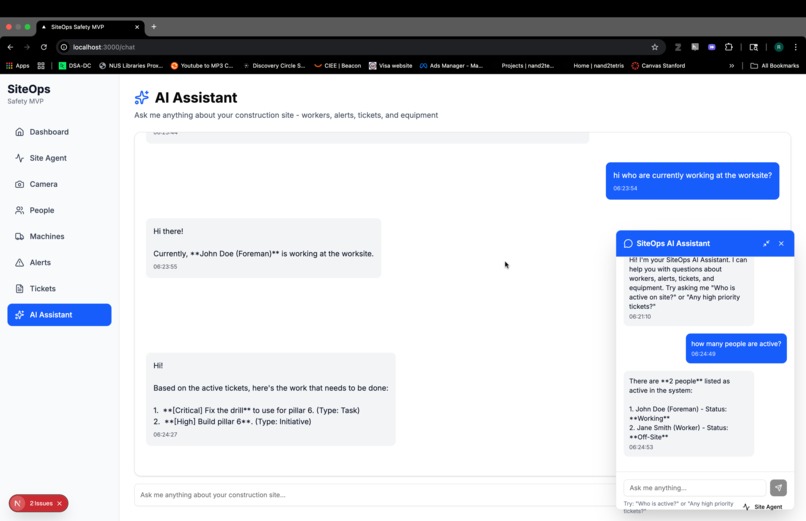Screen dimensions: 806x521
Task: Open the Youtube to MP3 bookmark
Action: [202, 66]
